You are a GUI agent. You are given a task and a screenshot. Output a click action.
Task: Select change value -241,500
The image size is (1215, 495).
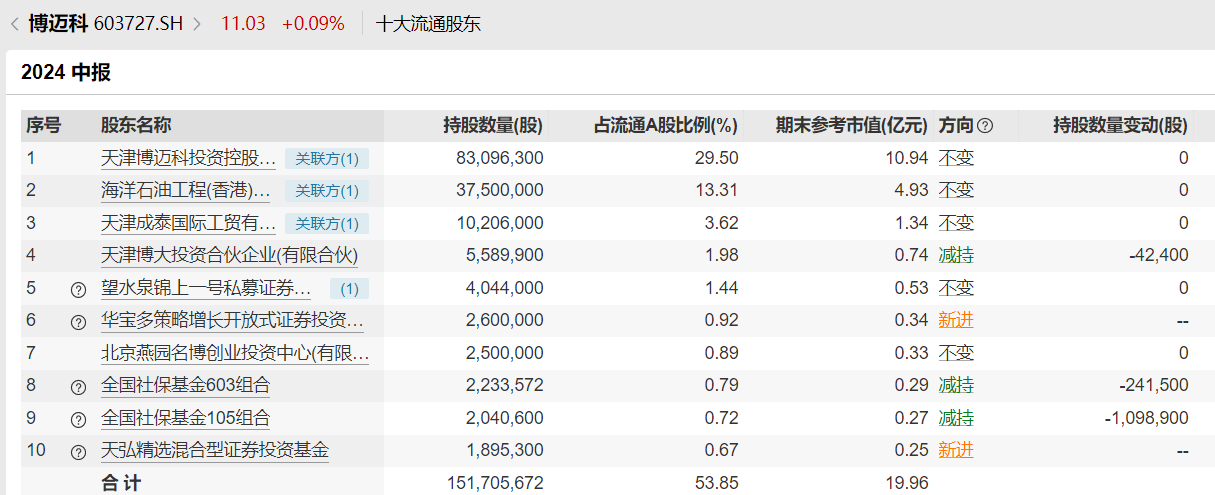[1154, 386]
